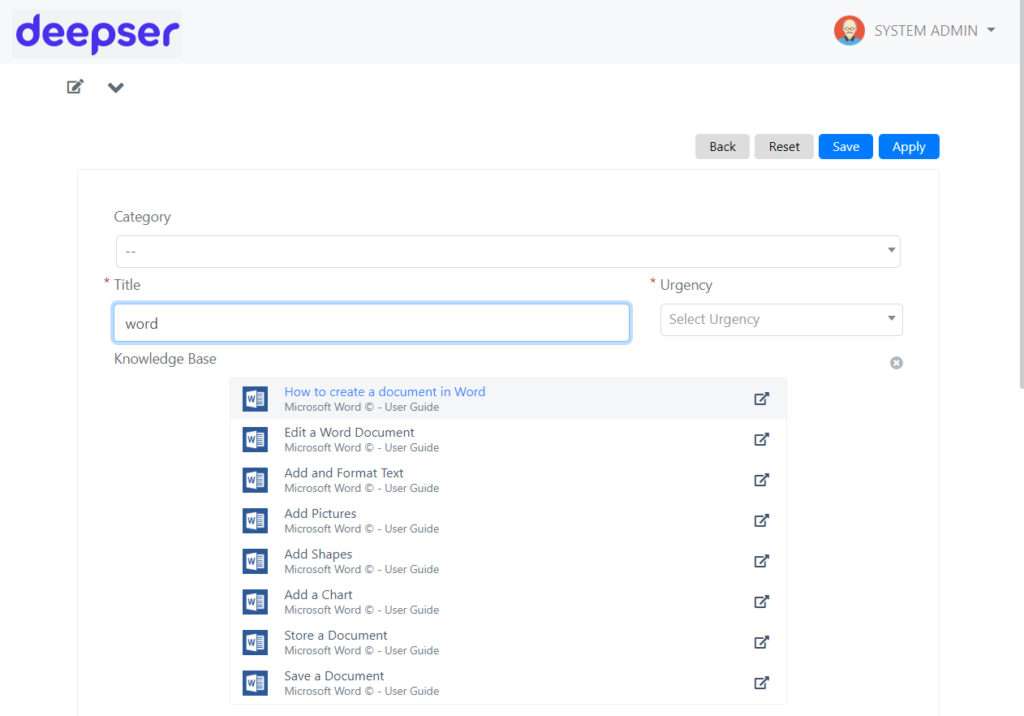The height and width of the screenshot is (716, 1024).
Task: Click Word icon beside 'Add Shapes'
Action: (255, 561)
